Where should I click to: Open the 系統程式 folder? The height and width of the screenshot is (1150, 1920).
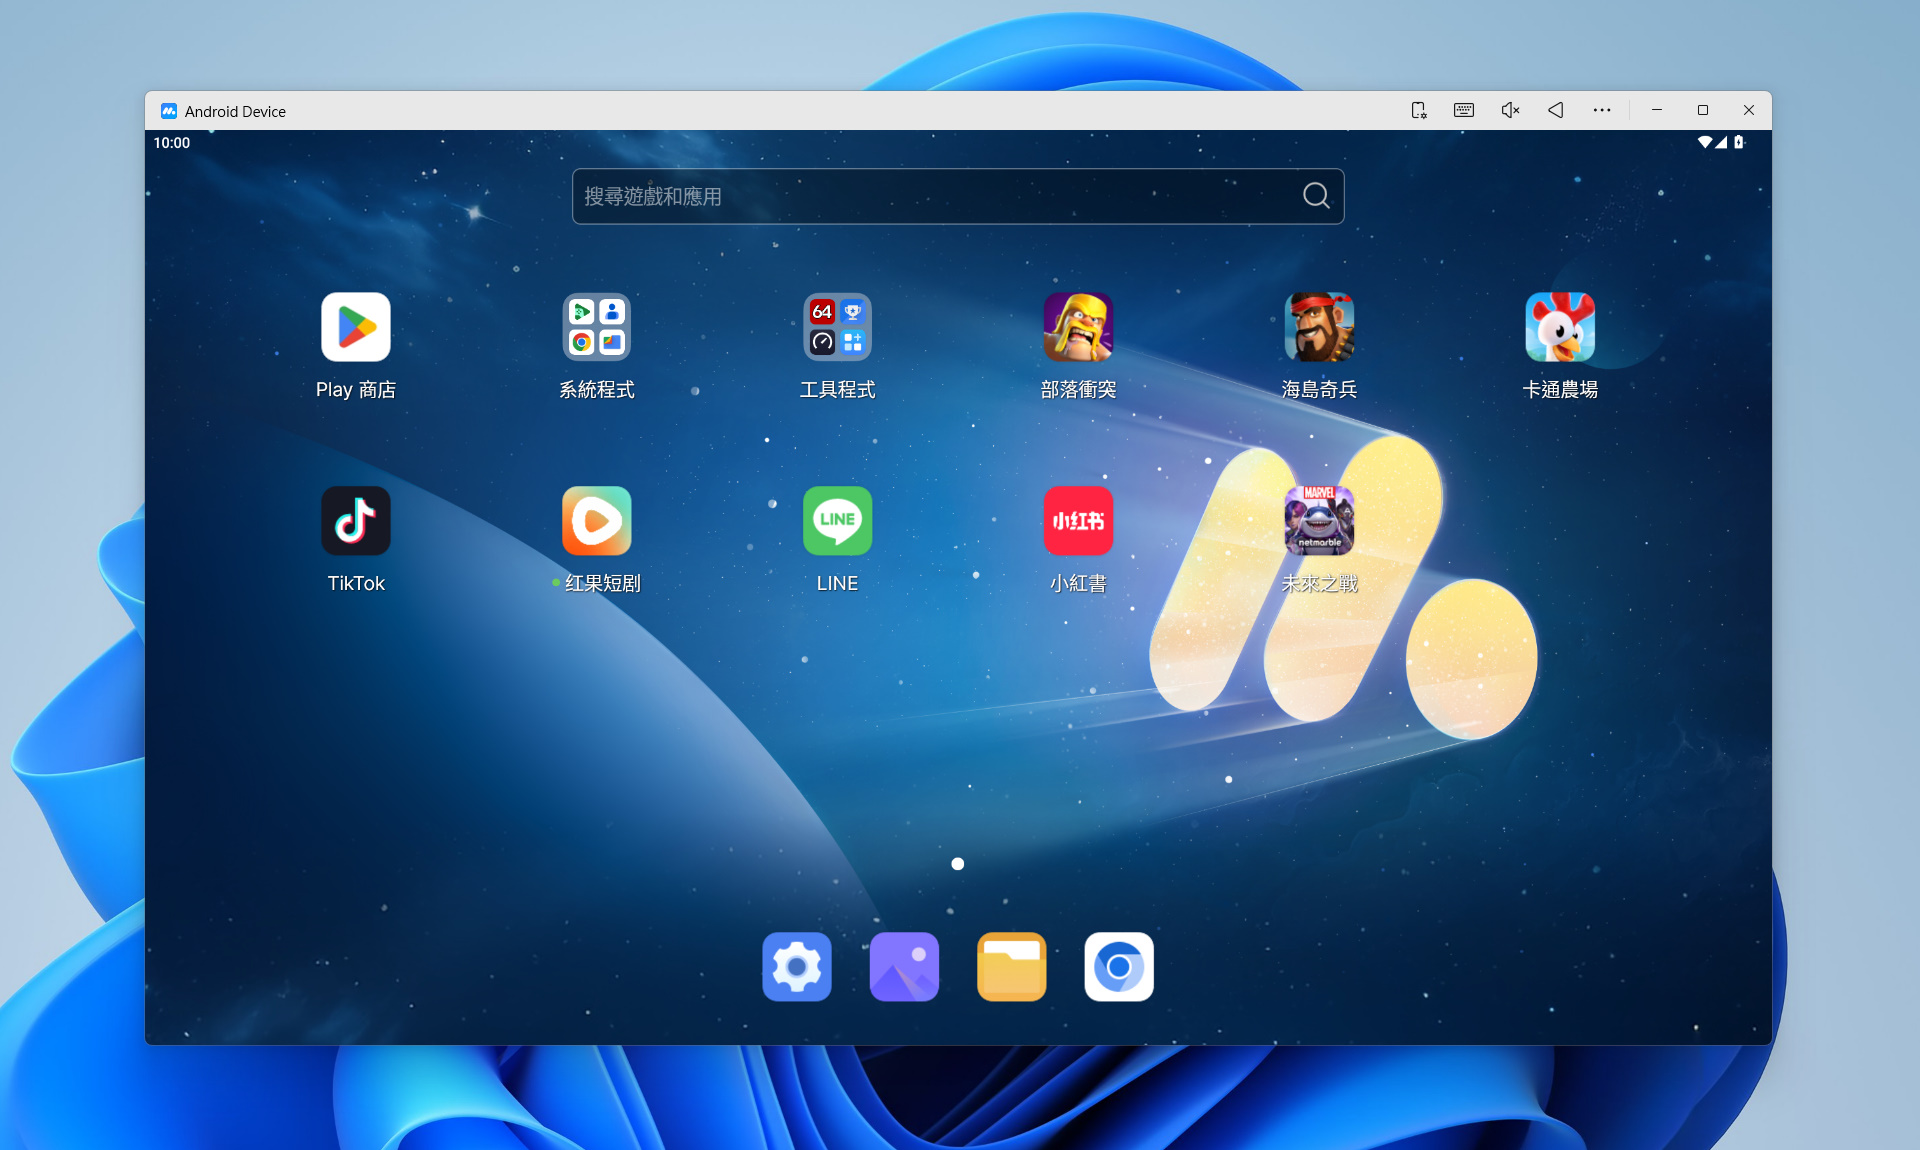point(597,327)
